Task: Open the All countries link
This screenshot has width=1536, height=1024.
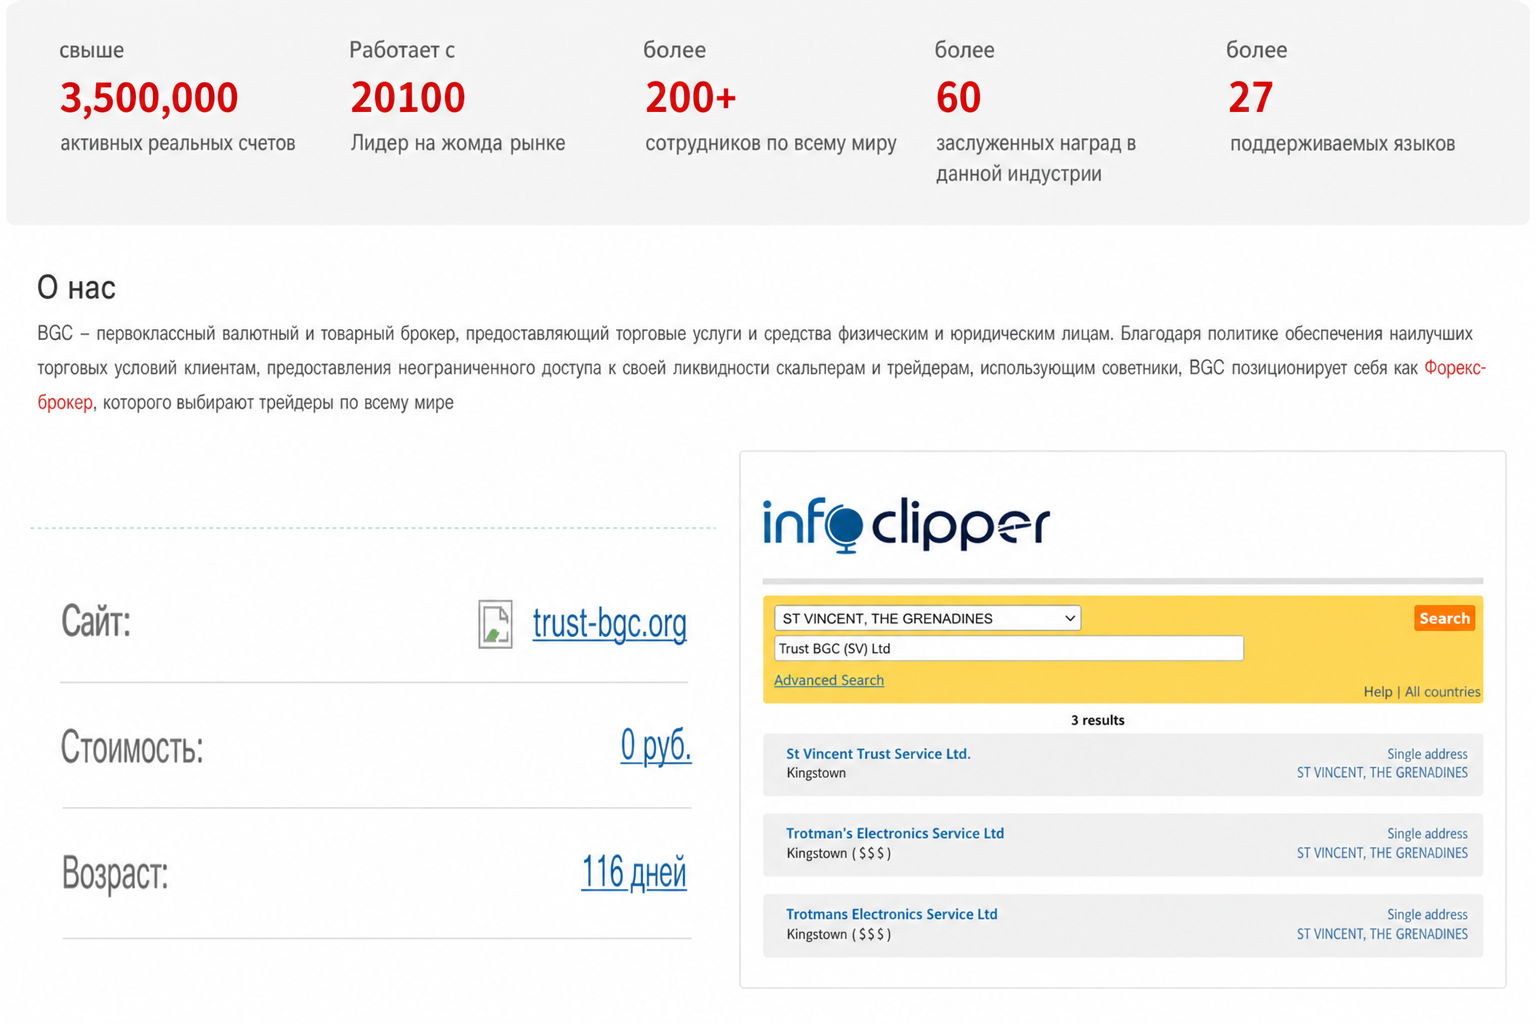Action: click(1442, 692)
